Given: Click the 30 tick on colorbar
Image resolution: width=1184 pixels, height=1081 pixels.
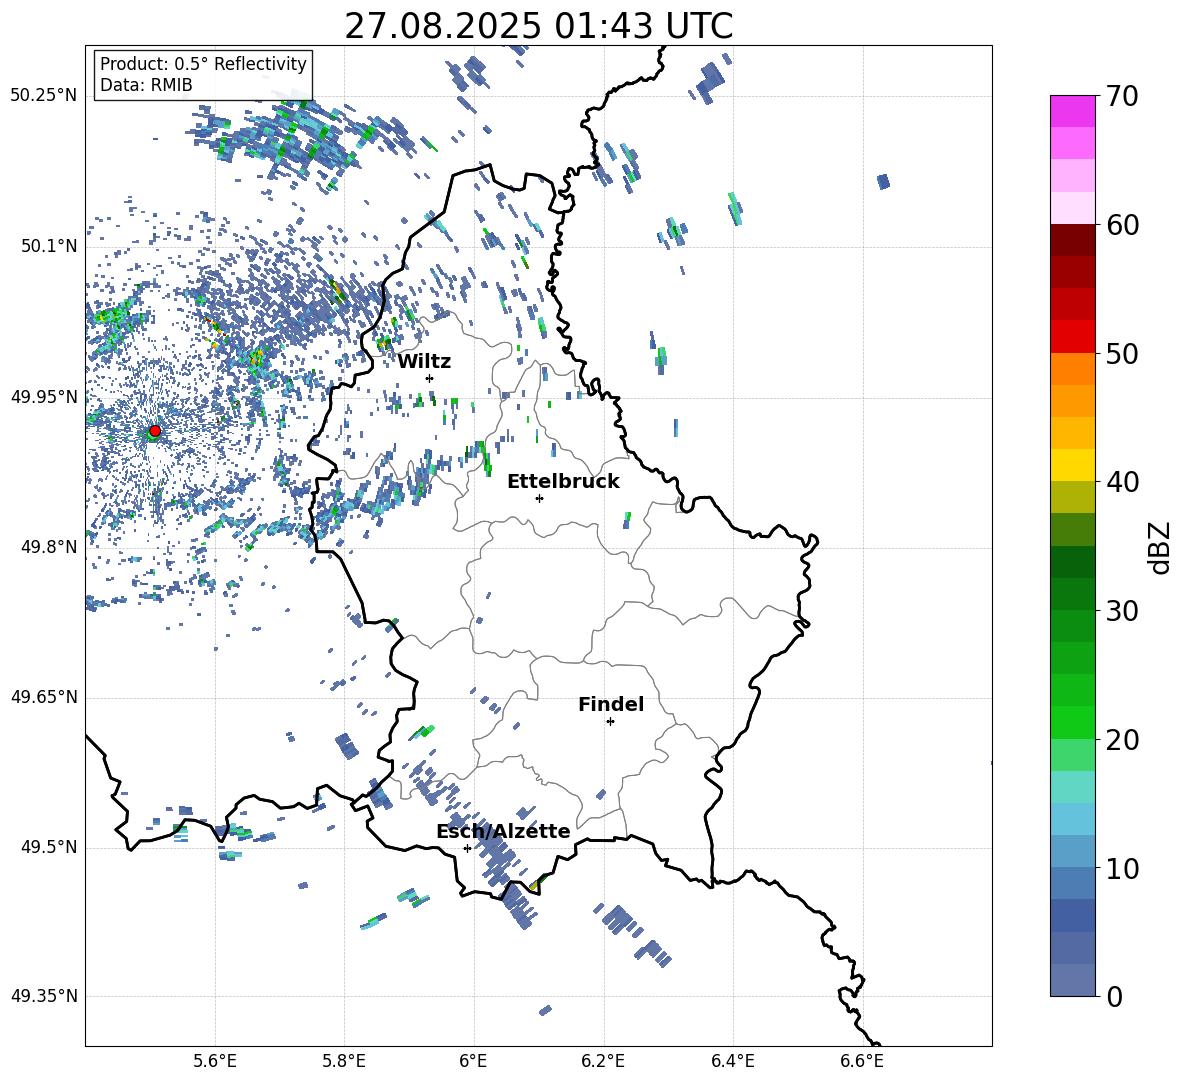Looking at the screenshot, I should (x=1122, y=611).
